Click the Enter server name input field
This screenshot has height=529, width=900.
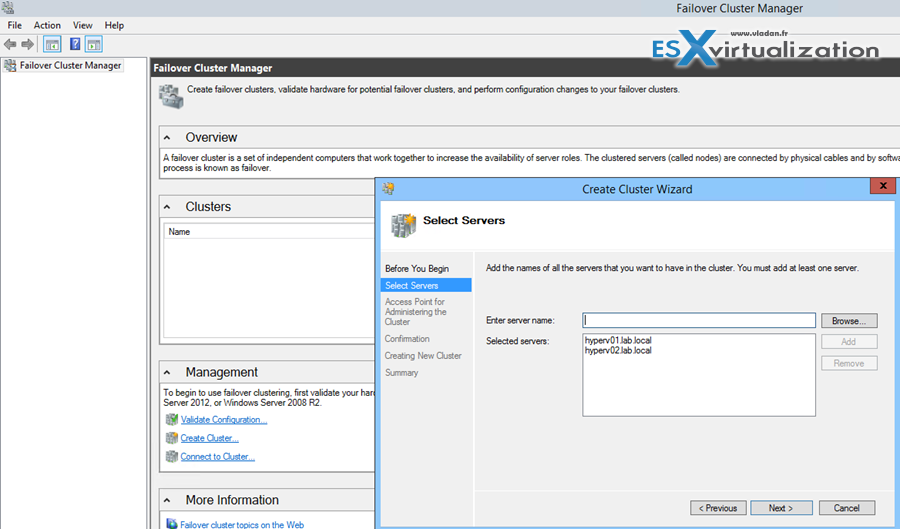click(x=699, y=320)
